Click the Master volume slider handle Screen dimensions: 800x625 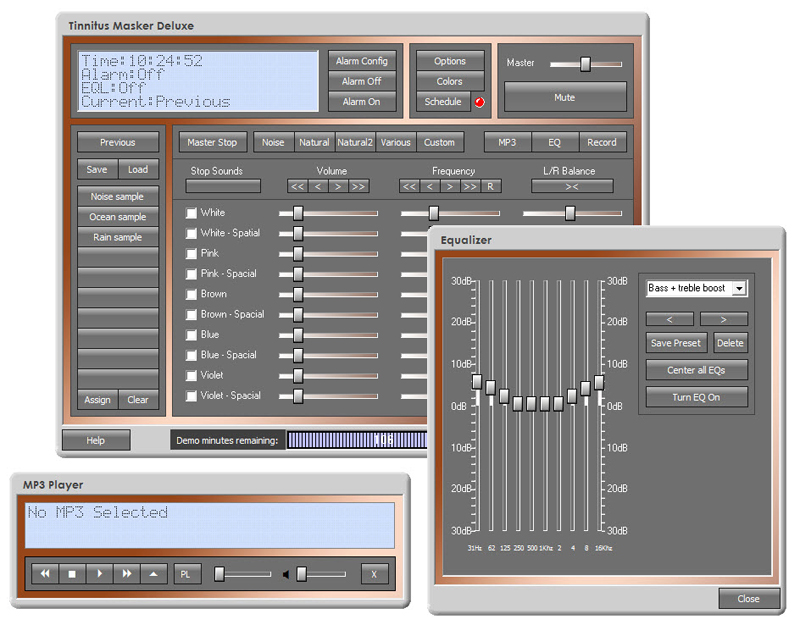(x=586, y=64)
